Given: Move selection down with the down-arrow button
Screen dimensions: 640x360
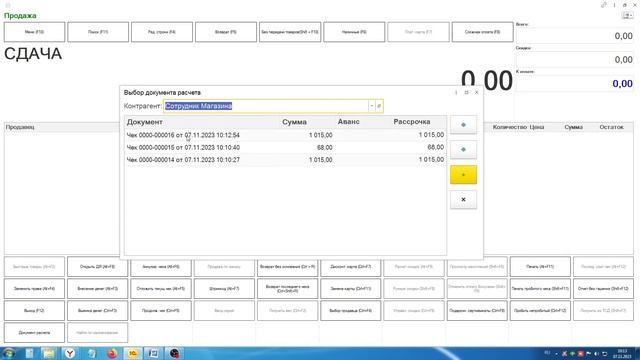Looking at the screenshot, I should point(463,150).
